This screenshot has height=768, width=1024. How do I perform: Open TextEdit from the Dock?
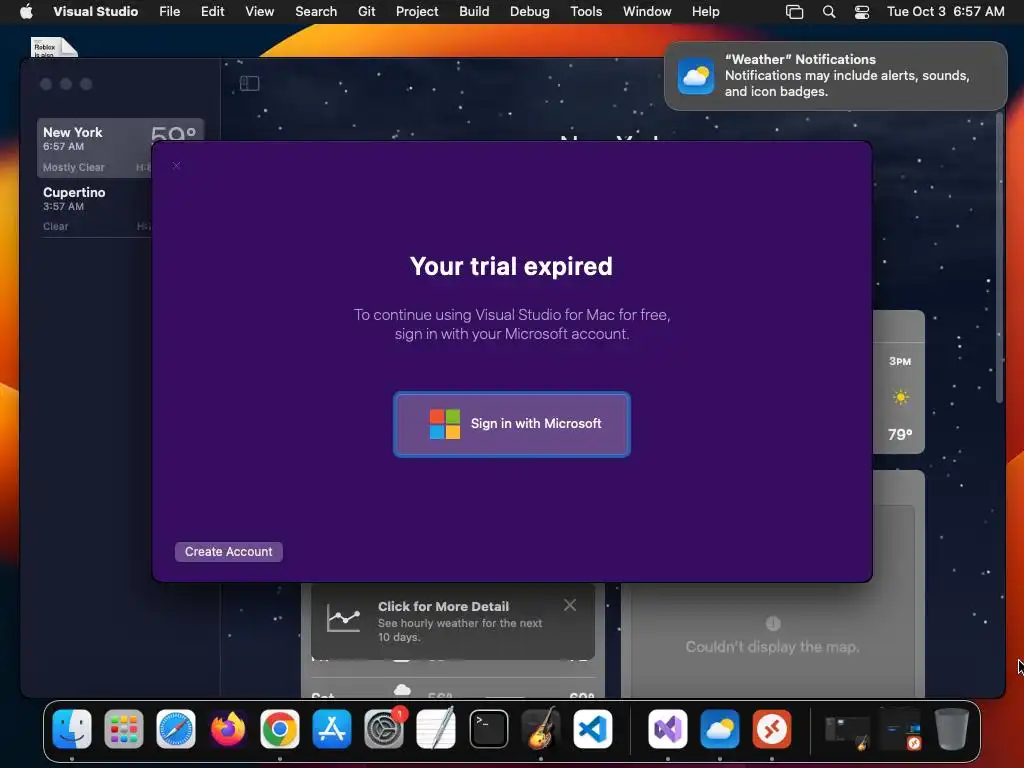[x=436, y=729]
